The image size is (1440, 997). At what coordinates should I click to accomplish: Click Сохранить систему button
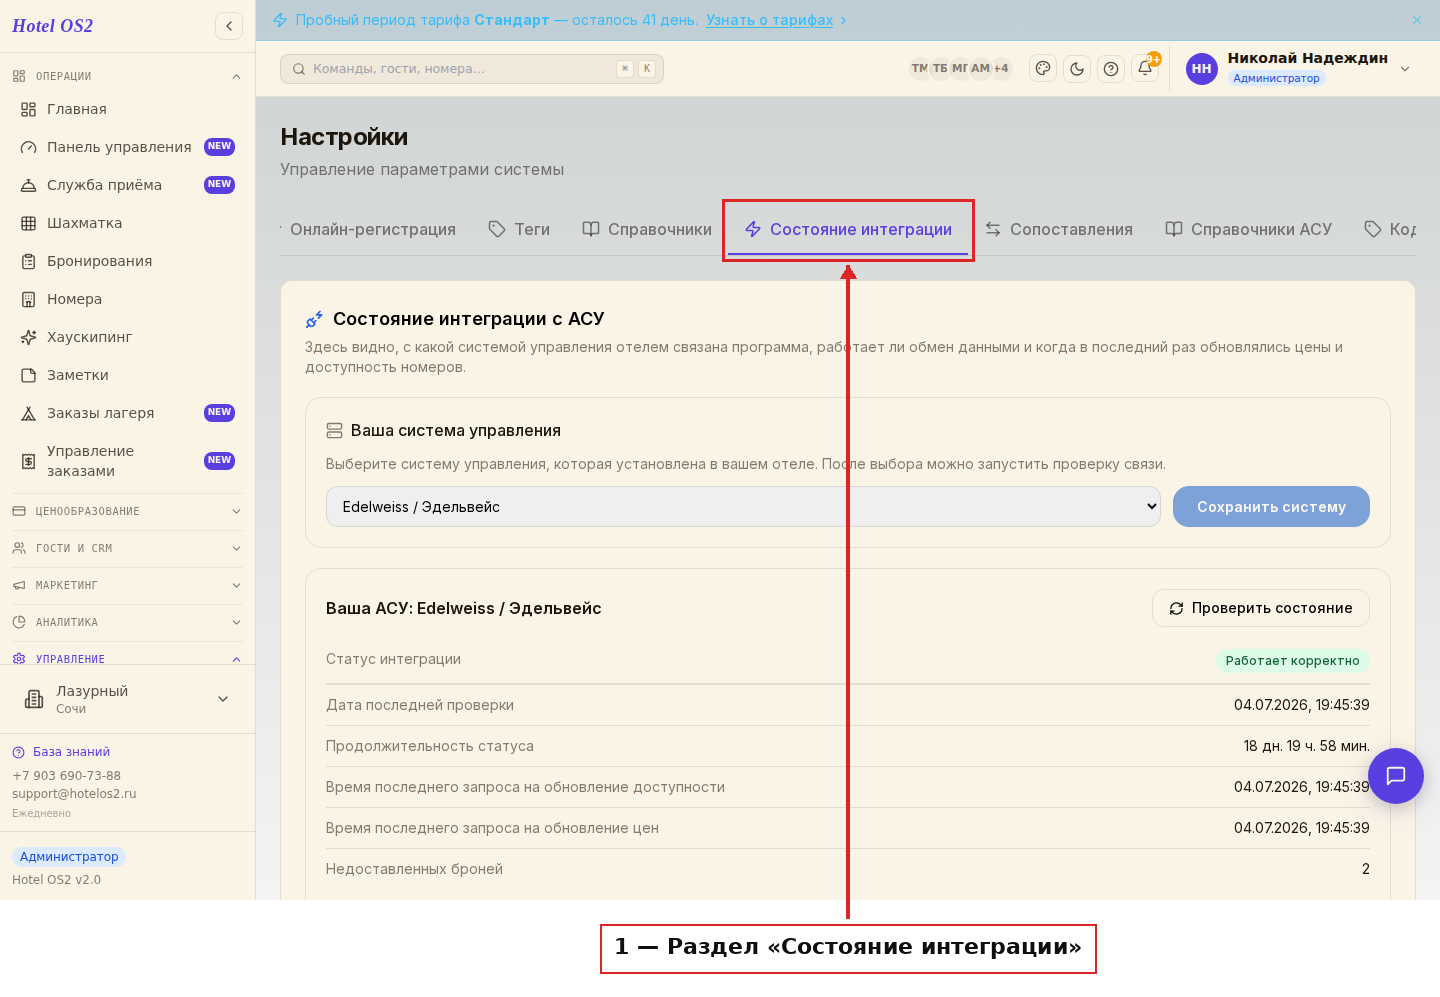[1271, 507]
